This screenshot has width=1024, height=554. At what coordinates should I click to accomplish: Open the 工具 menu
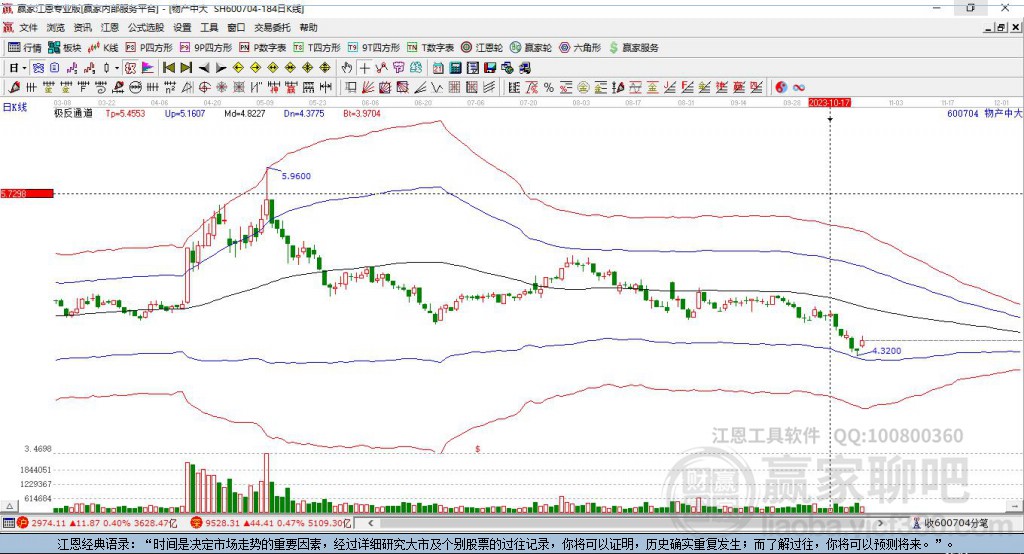(209, 27)
